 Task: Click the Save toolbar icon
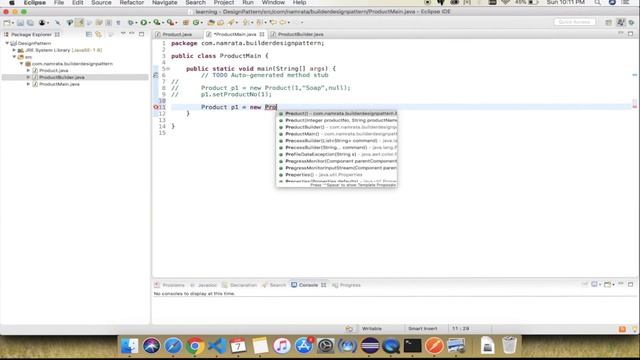coord(20,23)
